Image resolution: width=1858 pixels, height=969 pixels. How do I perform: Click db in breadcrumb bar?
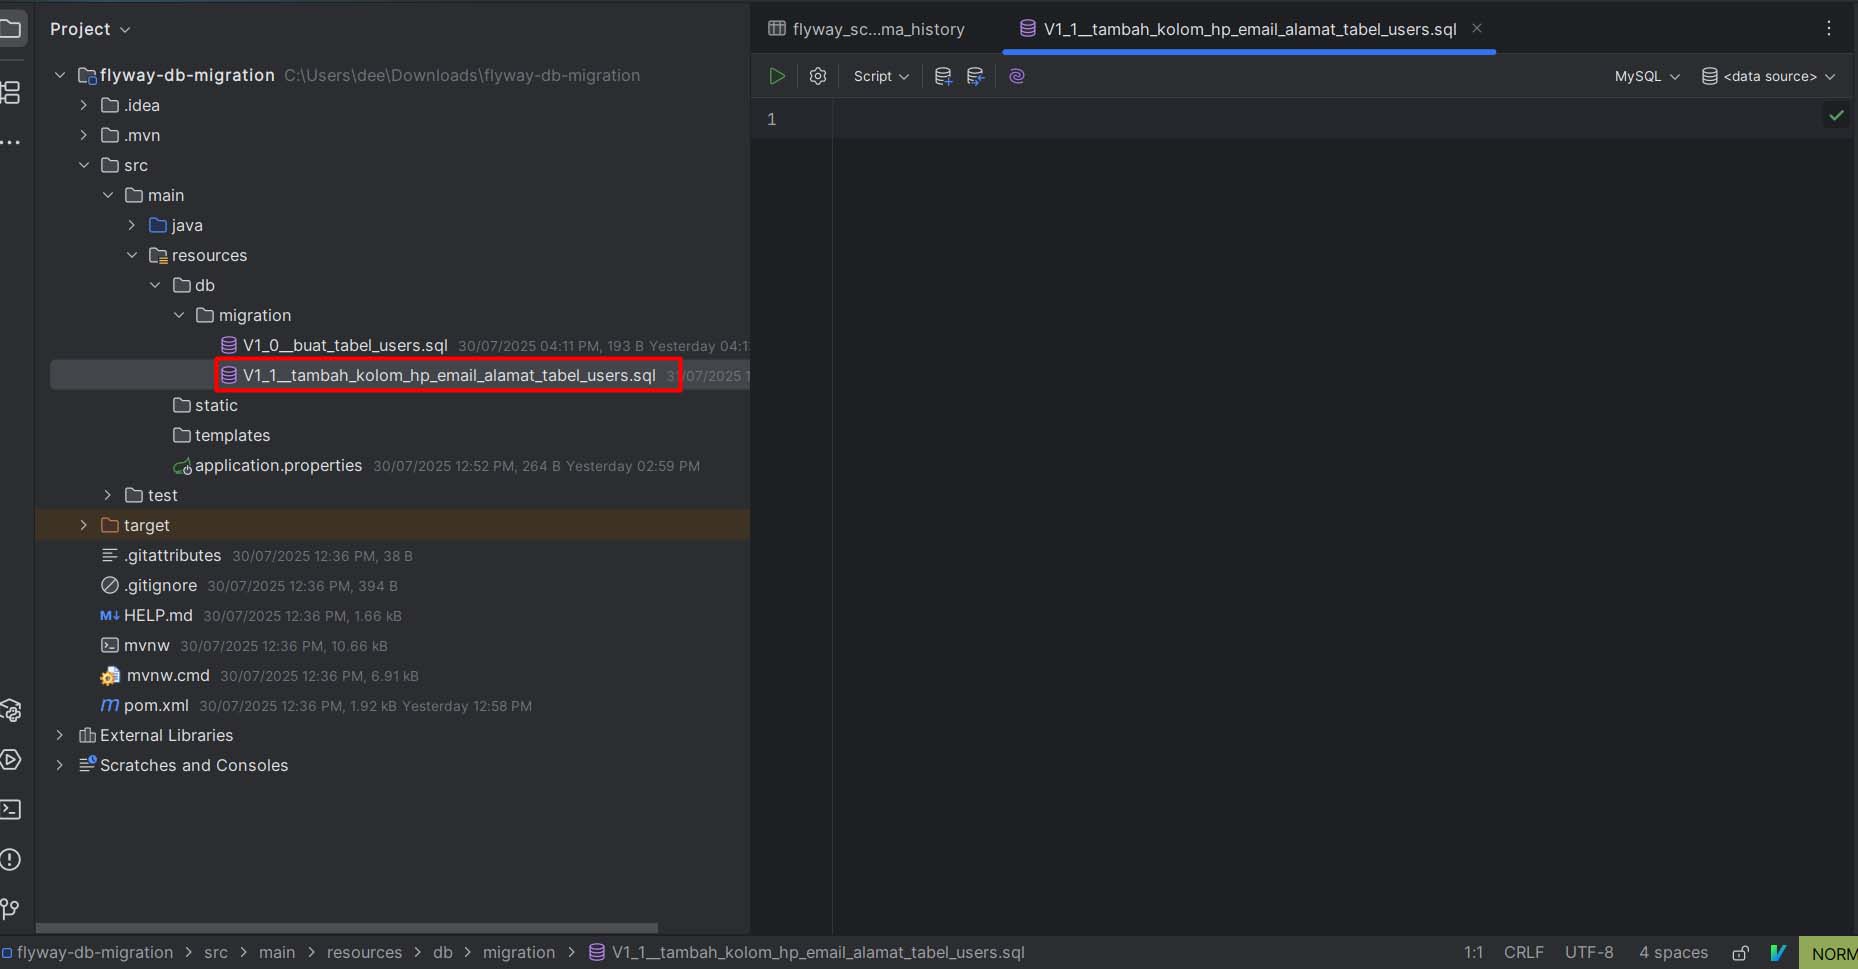[x=443, y=952]
